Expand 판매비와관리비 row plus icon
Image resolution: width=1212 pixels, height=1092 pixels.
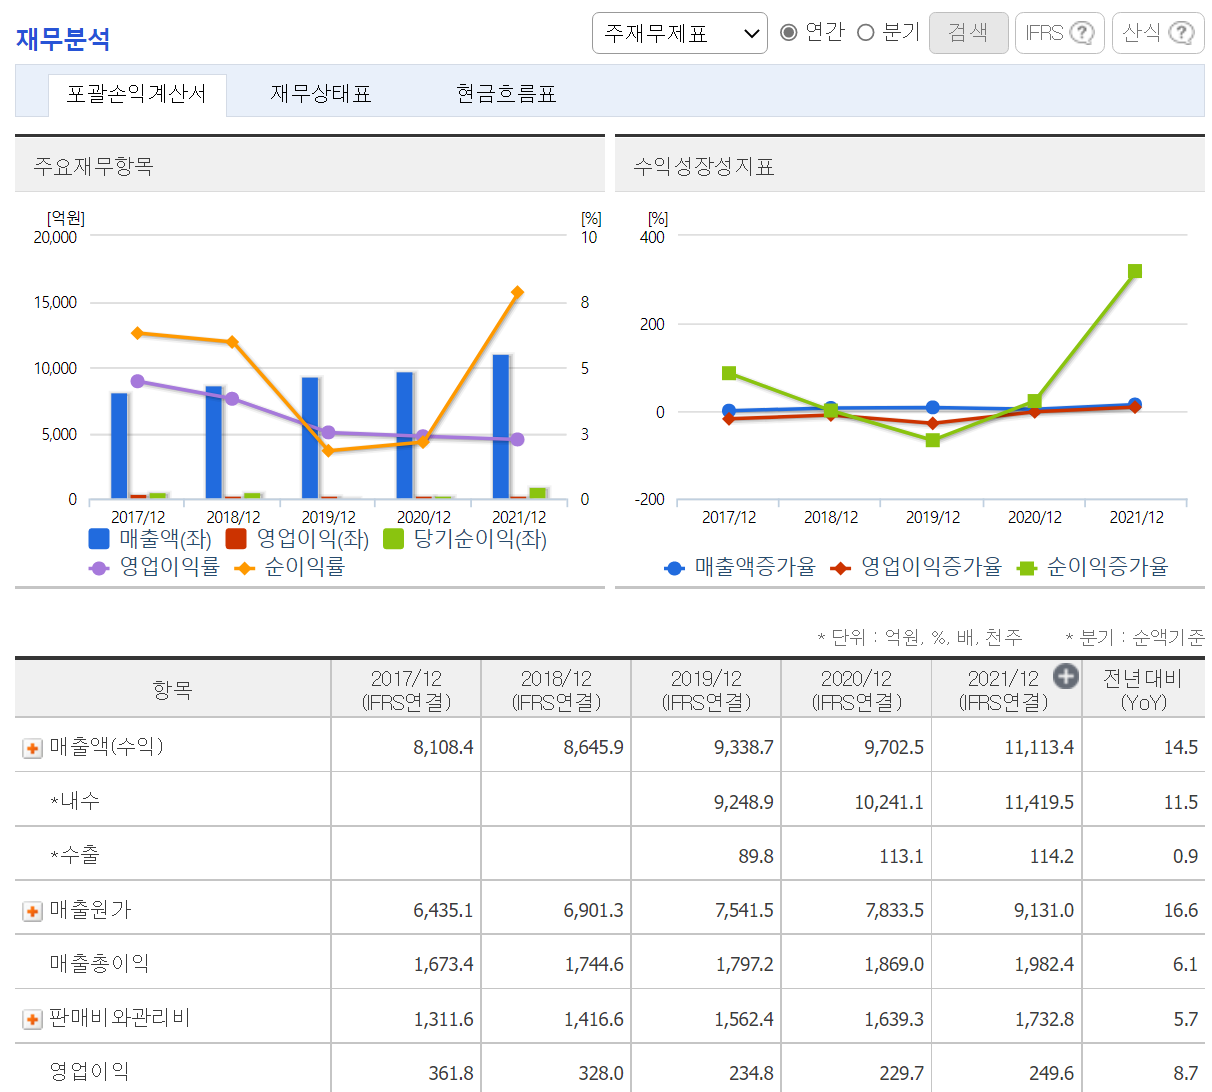tap(33, 1020)
